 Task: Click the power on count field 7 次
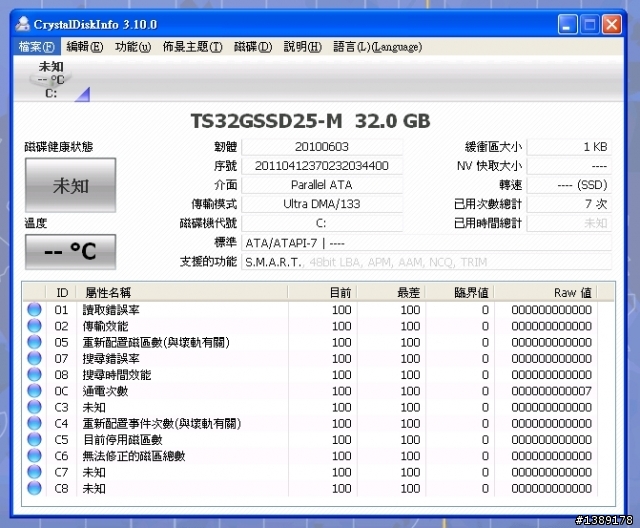pos(569,204)
